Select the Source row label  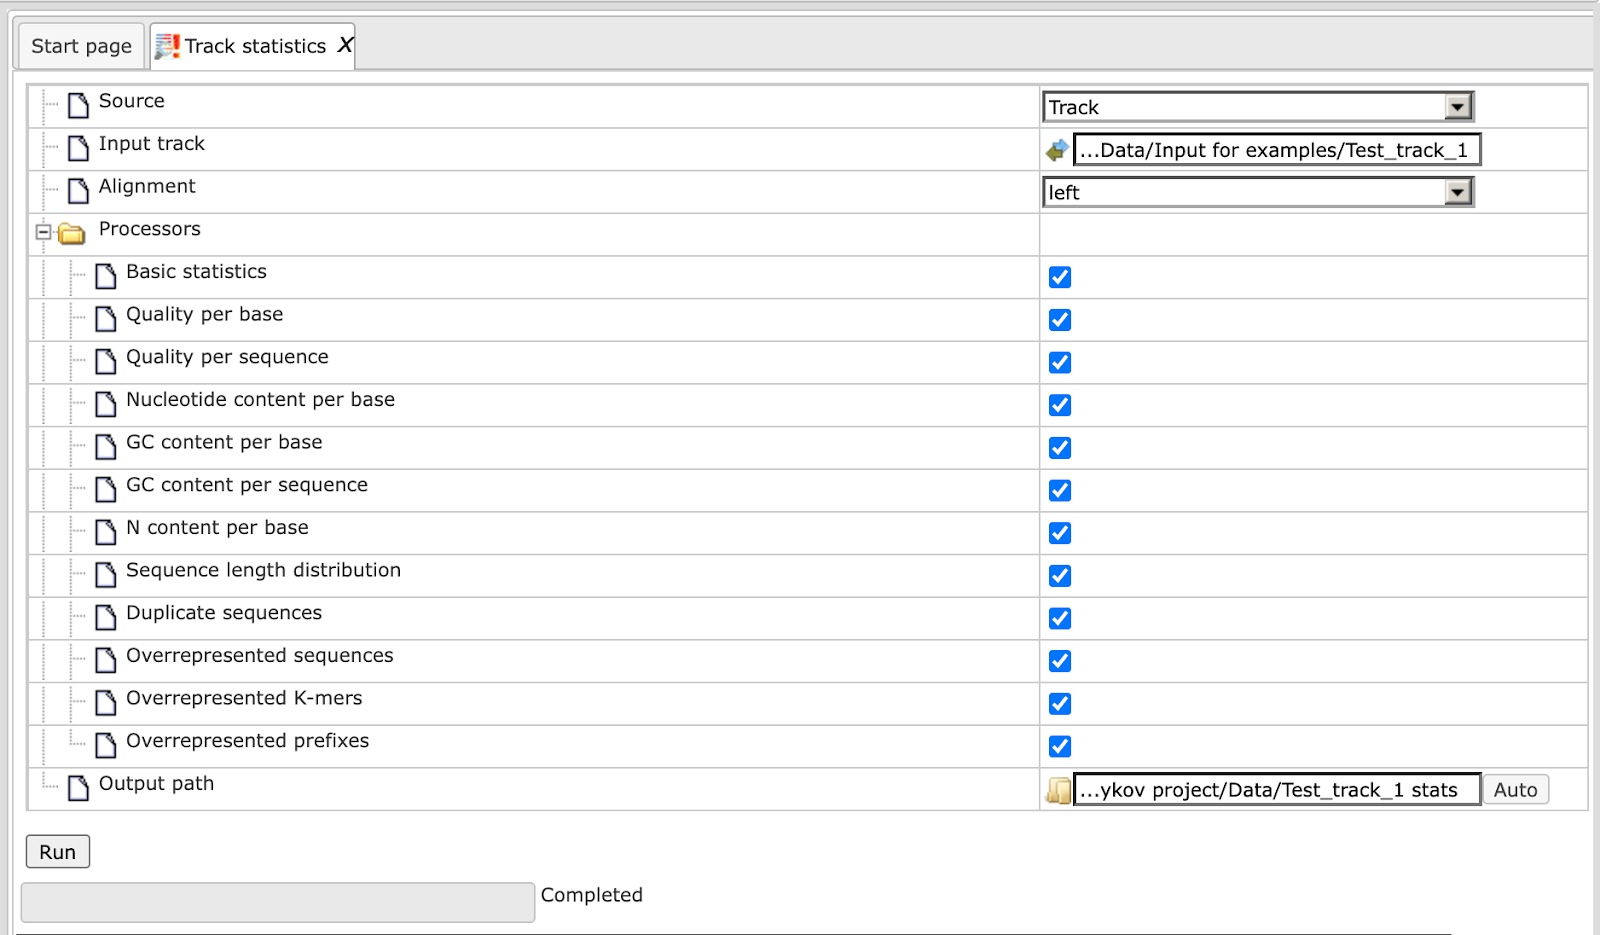132,101
